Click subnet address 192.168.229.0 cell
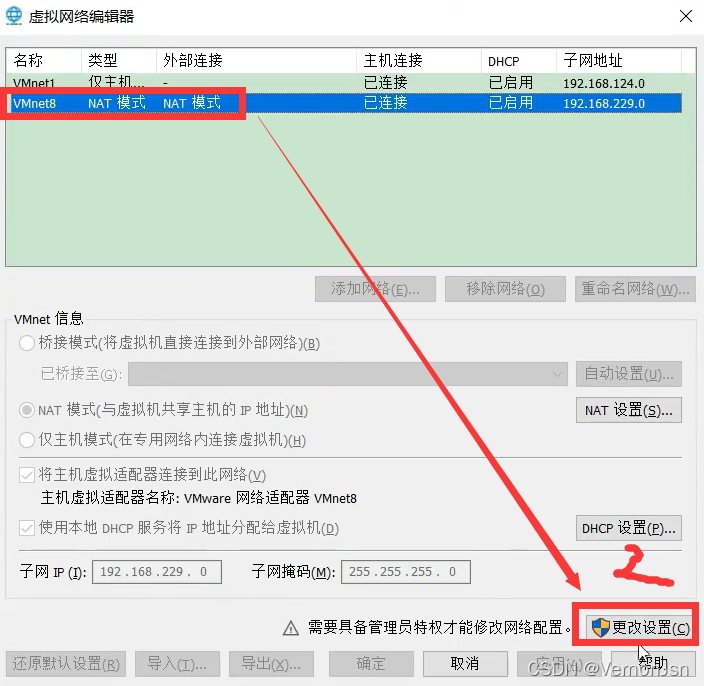The image size is (704, 686). (604, 104)
